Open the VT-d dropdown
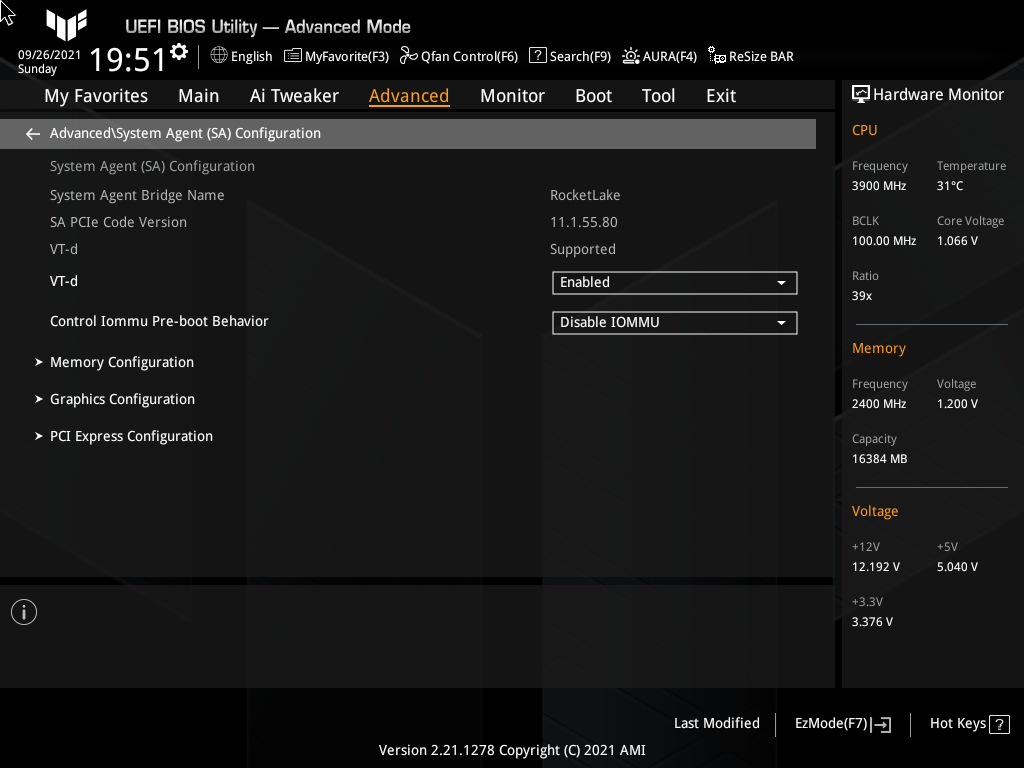This screenshot has height=768, width=1024. tap(674, 282)
